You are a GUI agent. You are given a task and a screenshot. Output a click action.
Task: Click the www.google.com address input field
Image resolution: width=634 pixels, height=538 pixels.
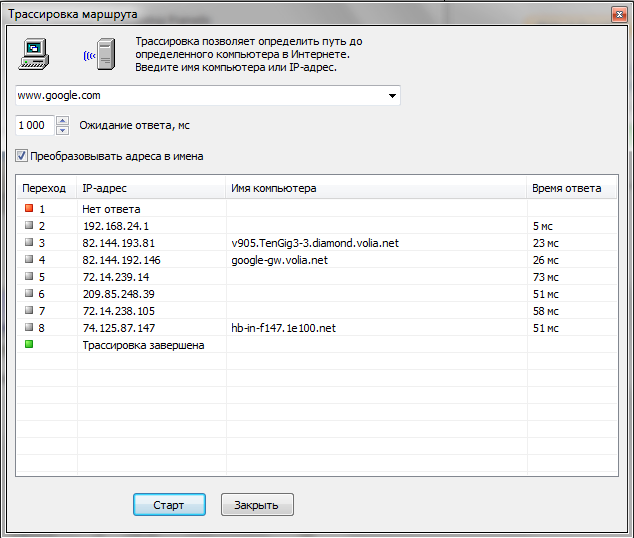tap(200, 96)
